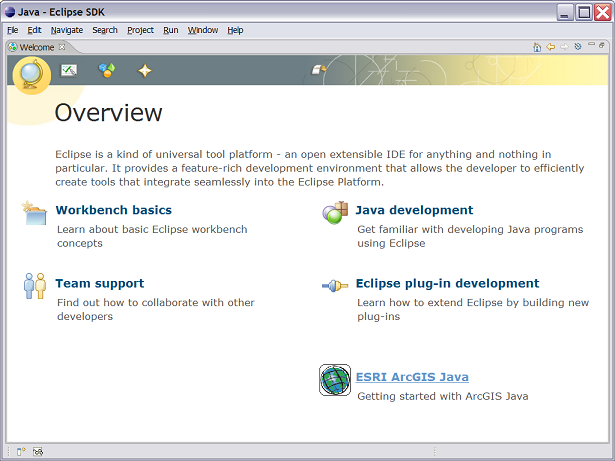Close the Eclipse SDK window
This screenshot has height=461, width=615.
pyautogui.click(x=603, y=13)
